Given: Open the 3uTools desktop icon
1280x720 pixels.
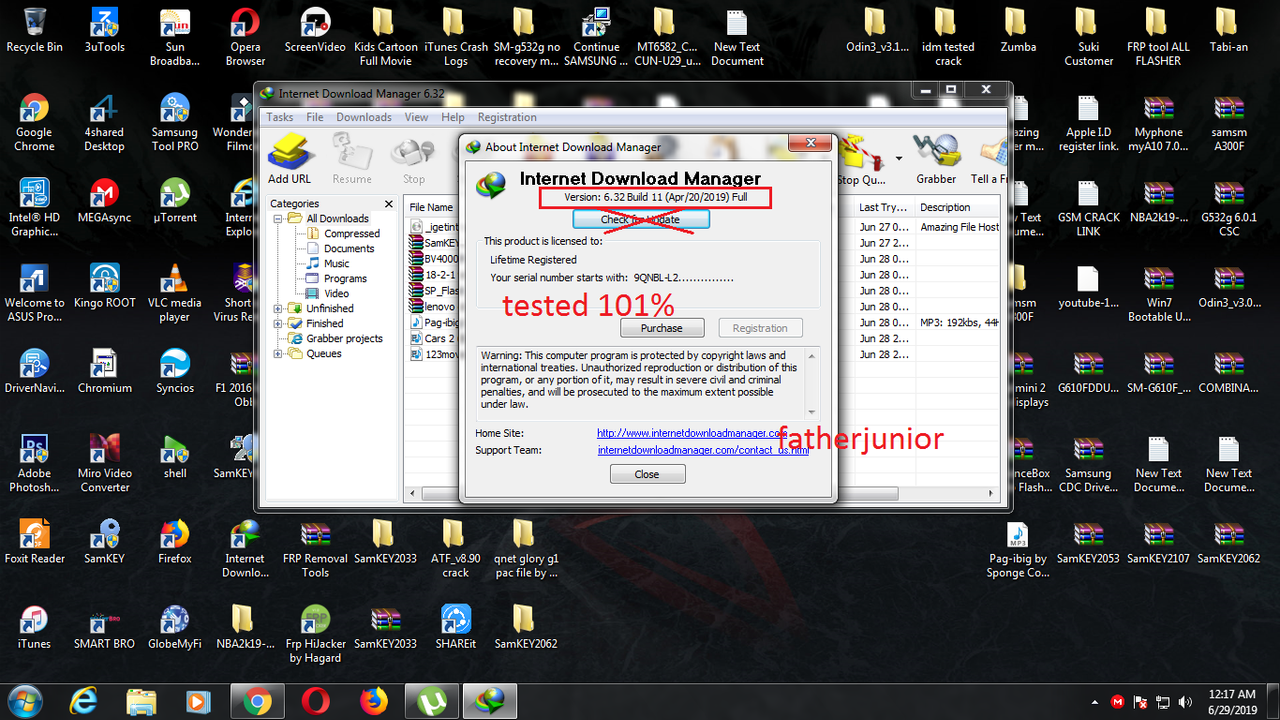Looking at the screenshot, I should click(104, 31).
